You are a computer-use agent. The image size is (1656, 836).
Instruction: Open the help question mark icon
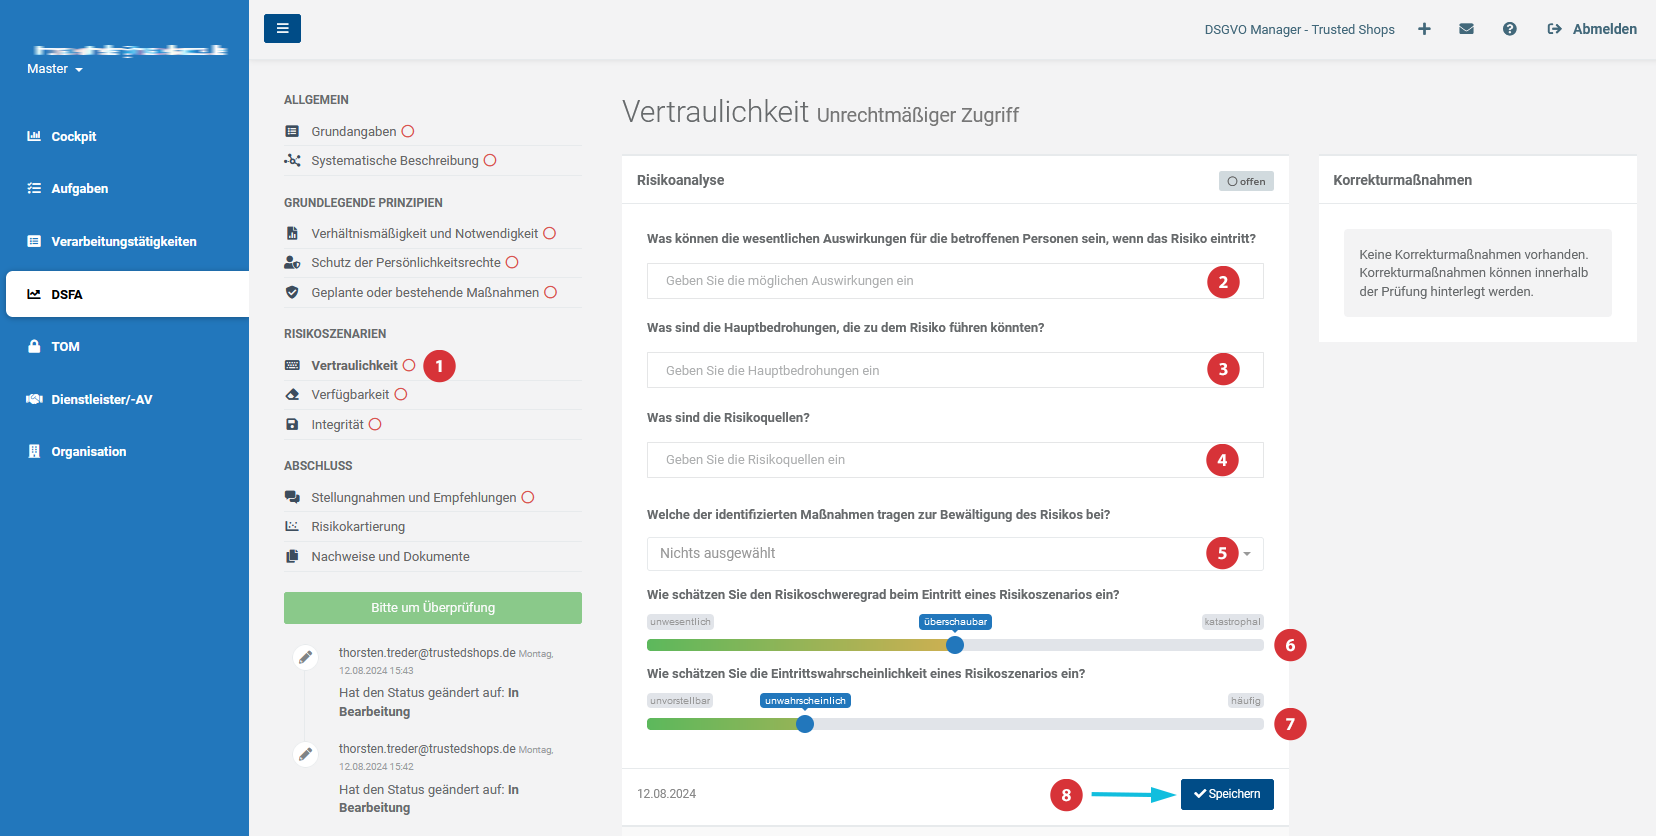(1509, 29)
